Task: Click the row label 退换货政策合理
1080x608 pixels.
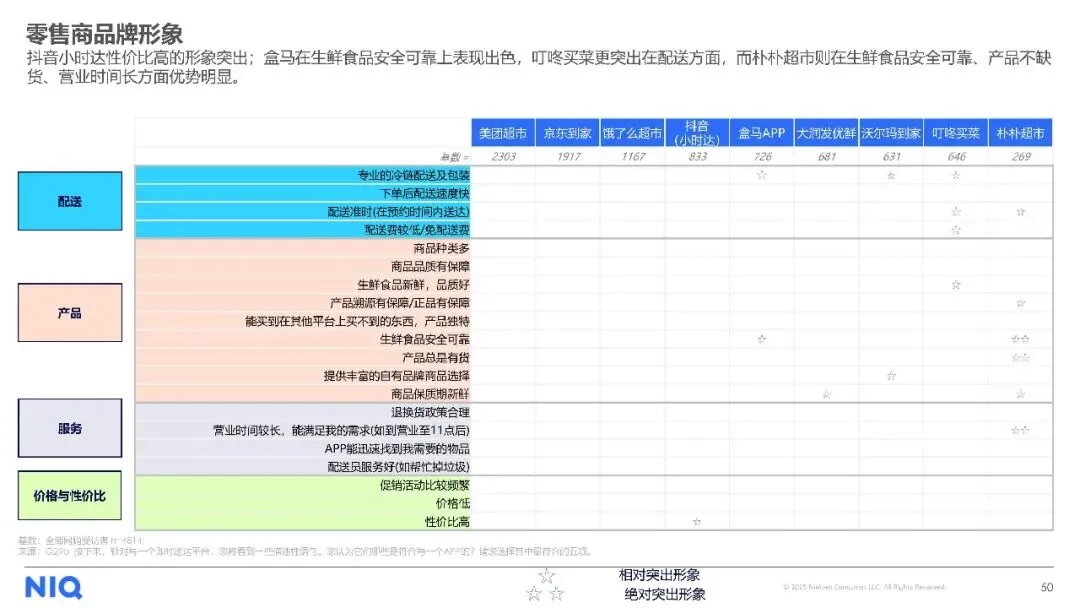Action: click(430, 412)
